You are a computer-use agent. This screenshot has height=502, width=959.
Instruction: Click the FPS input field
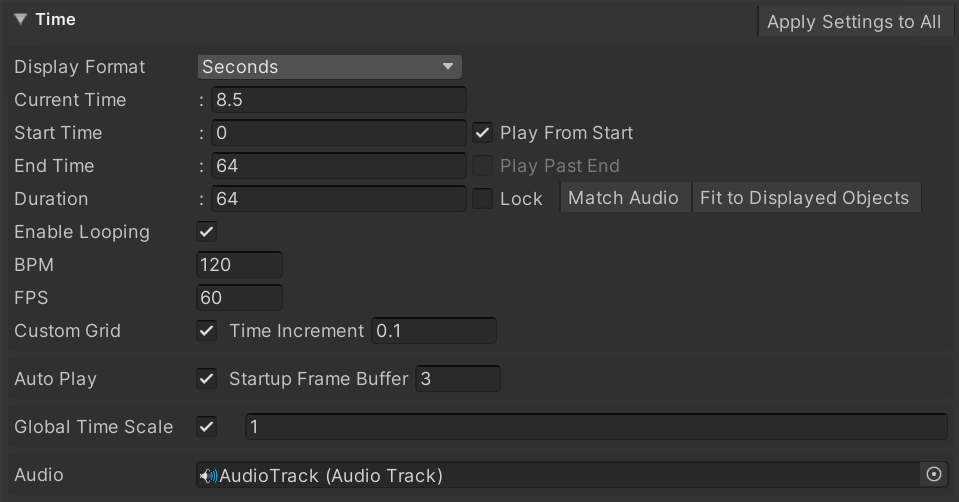point(239,298)
